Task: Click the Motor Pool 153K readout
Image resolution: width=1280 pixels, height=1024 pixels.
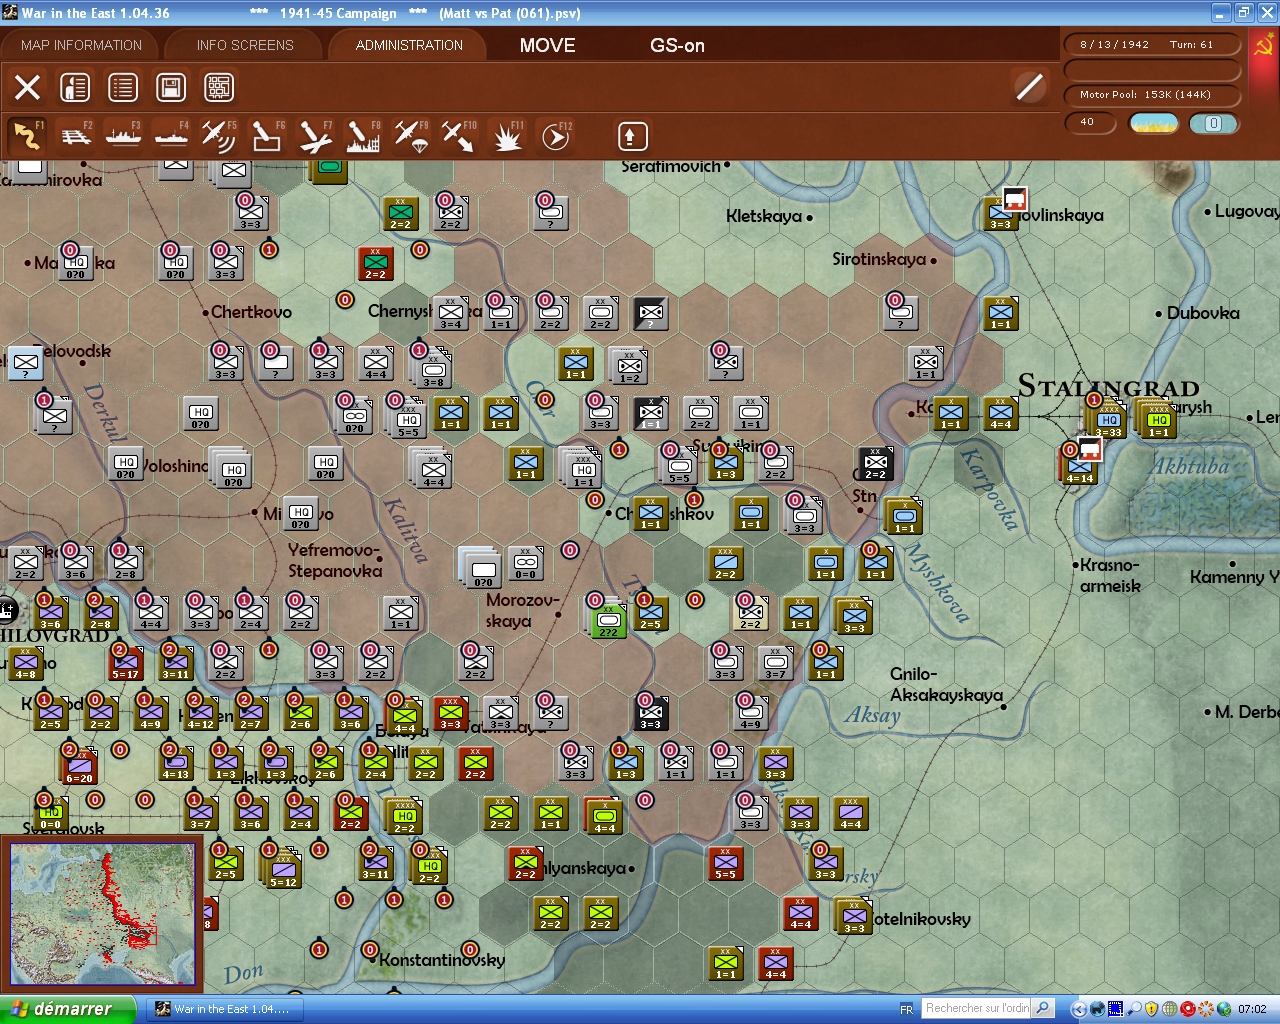Action: click(1152, 95)
